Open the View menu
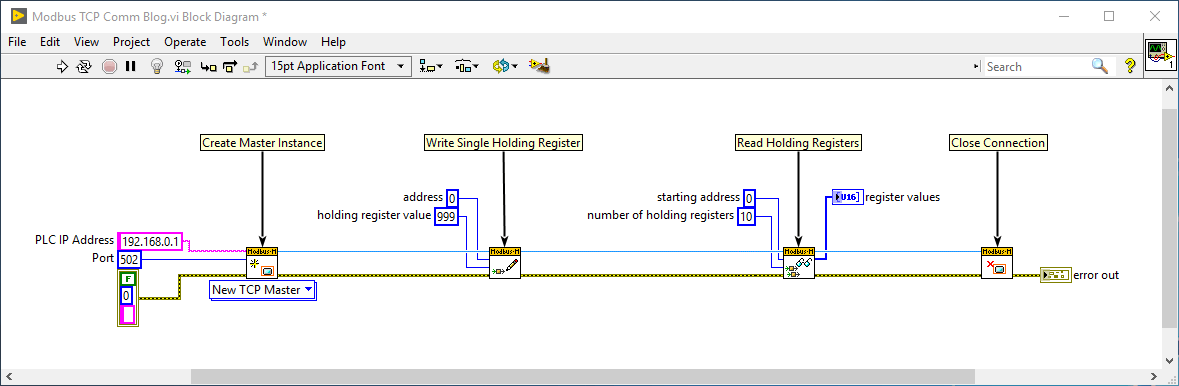The height and width of the screenshot is (386, 1179). (x=86, y=42)
